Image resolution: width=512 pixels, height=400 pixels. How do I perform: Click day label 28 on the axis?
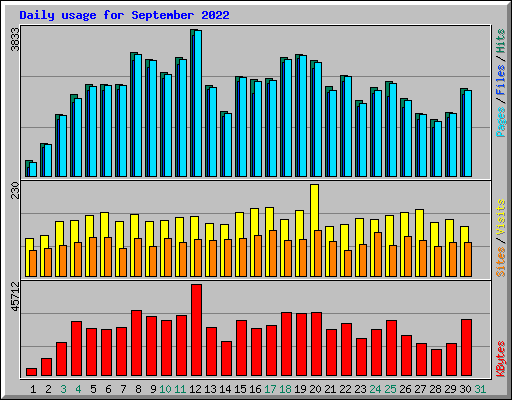(x=435, y=389)
